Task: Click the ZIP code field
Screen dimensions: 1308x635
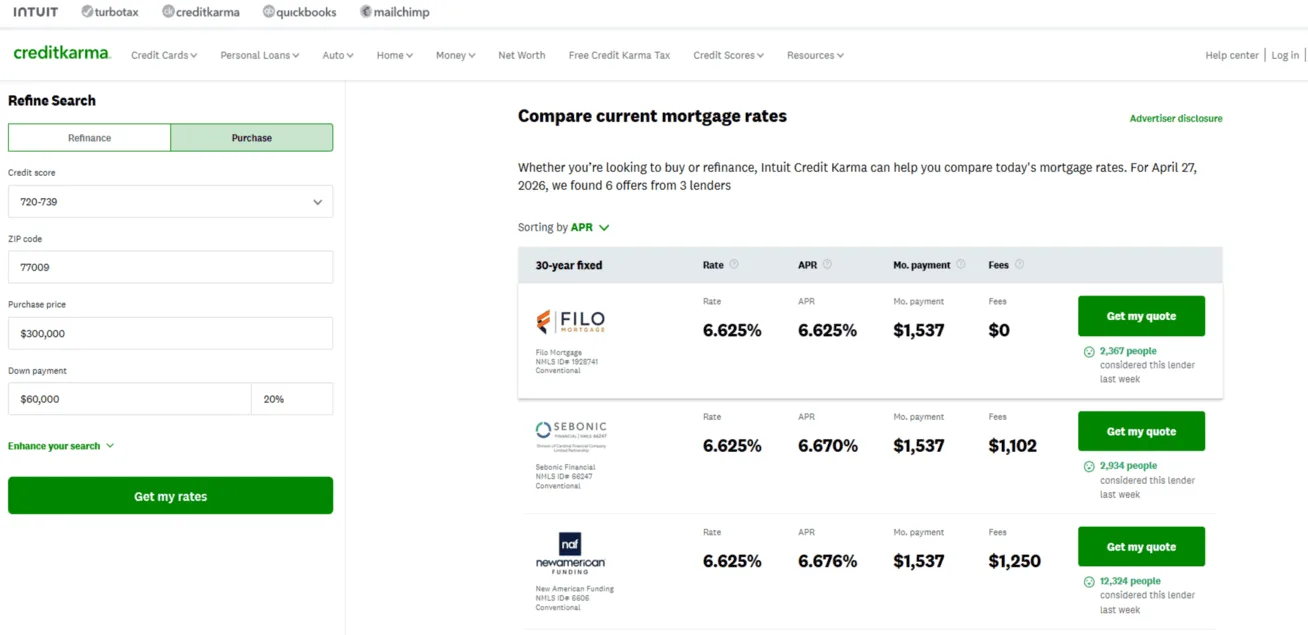Action: point(170,267)
